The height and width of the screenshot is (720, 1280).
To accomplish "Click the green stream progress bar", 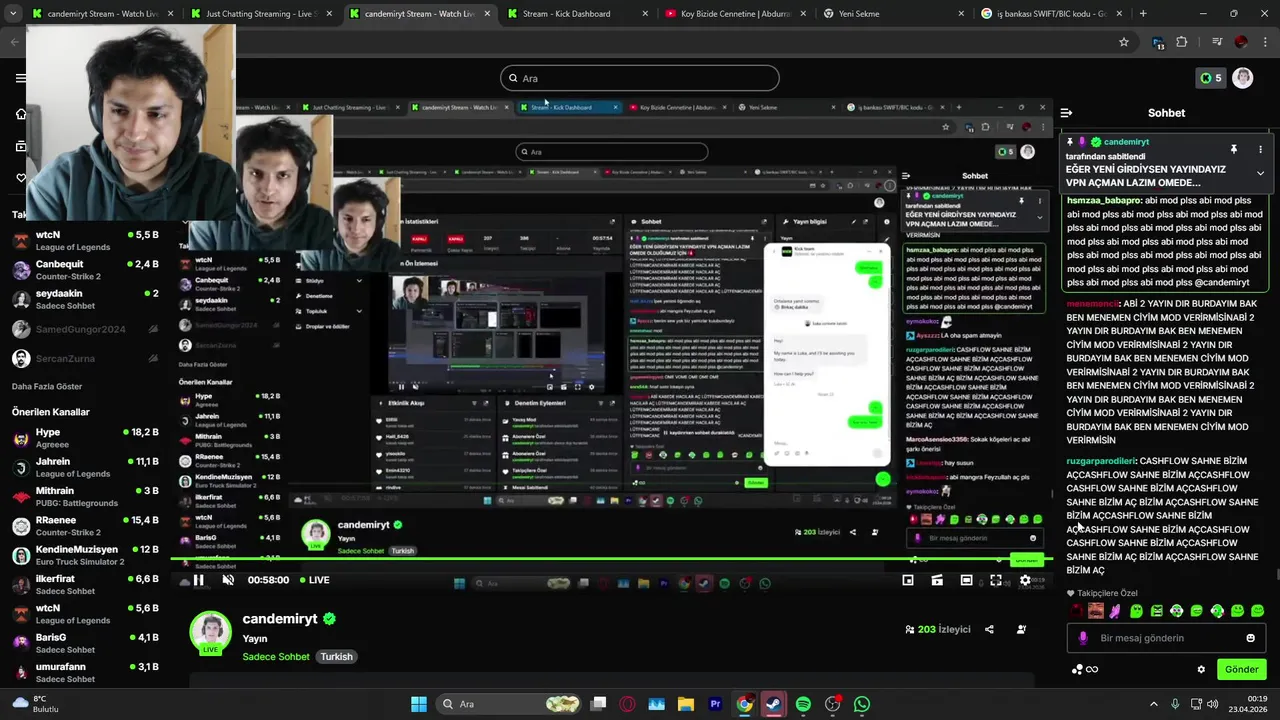I will (x=612, y=559).
